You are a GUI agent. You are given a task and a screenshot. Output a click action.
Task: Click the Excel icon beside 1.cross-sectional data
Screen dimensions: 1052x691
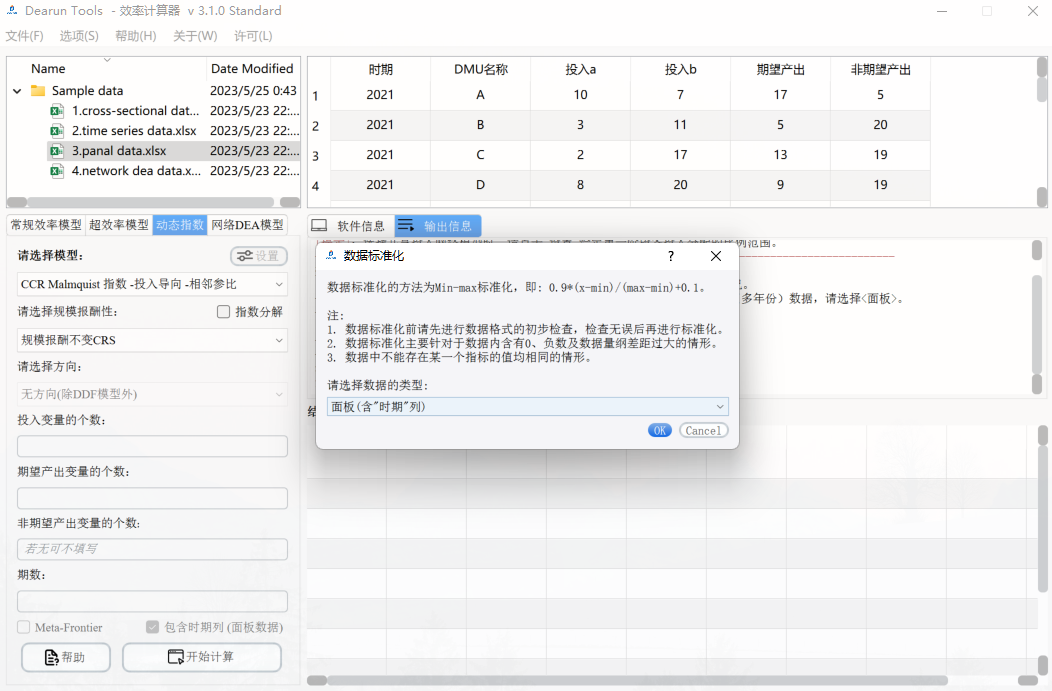(56, 111)
